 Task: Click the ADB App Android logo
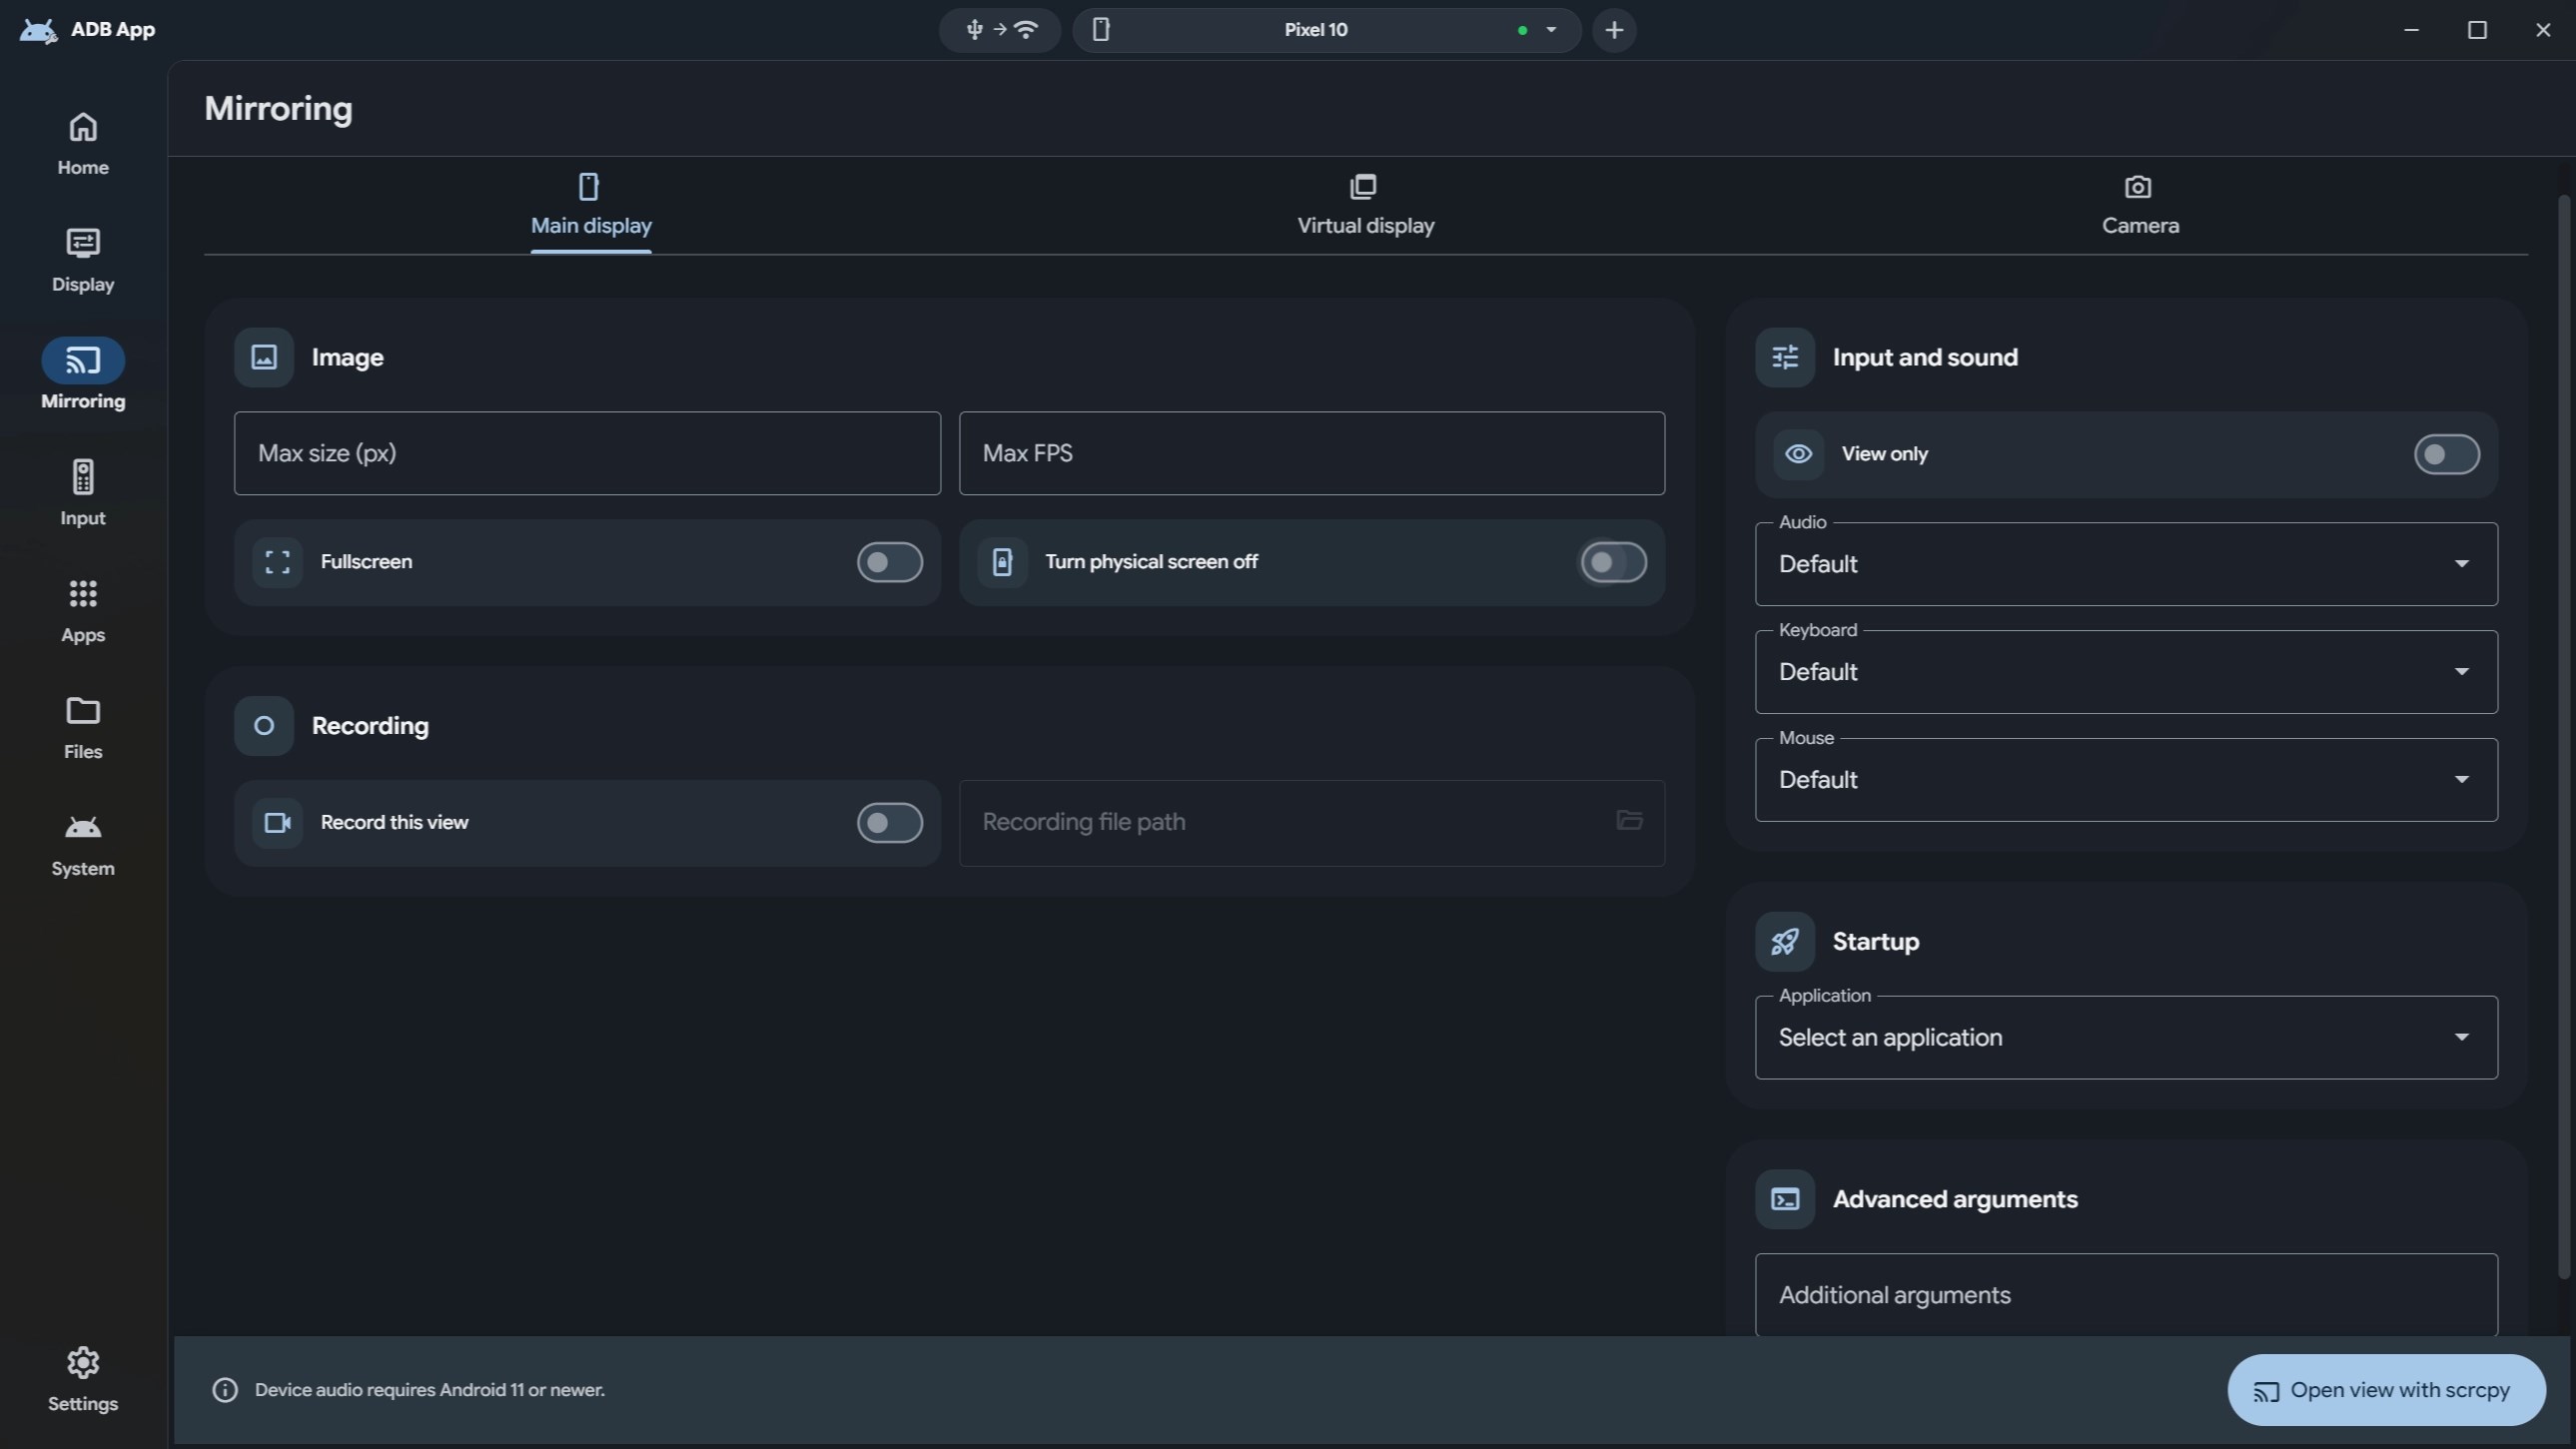click(x=38, y=30)
